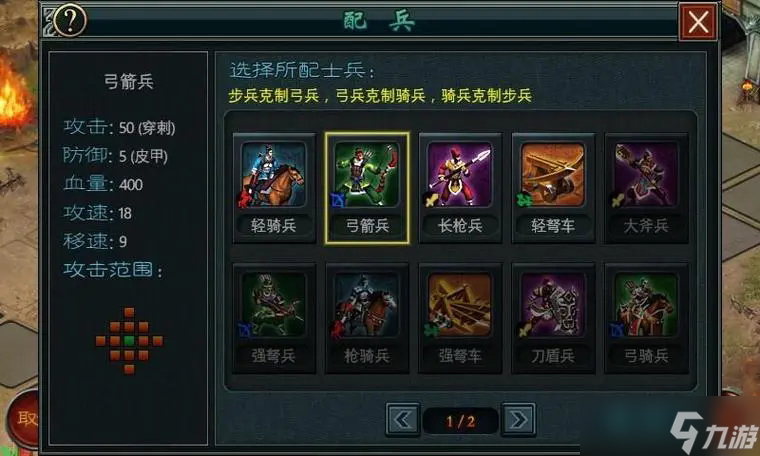Click the 弓箭兵 label under archer icon
The image size is (760, 456).
tap(367, 225)
